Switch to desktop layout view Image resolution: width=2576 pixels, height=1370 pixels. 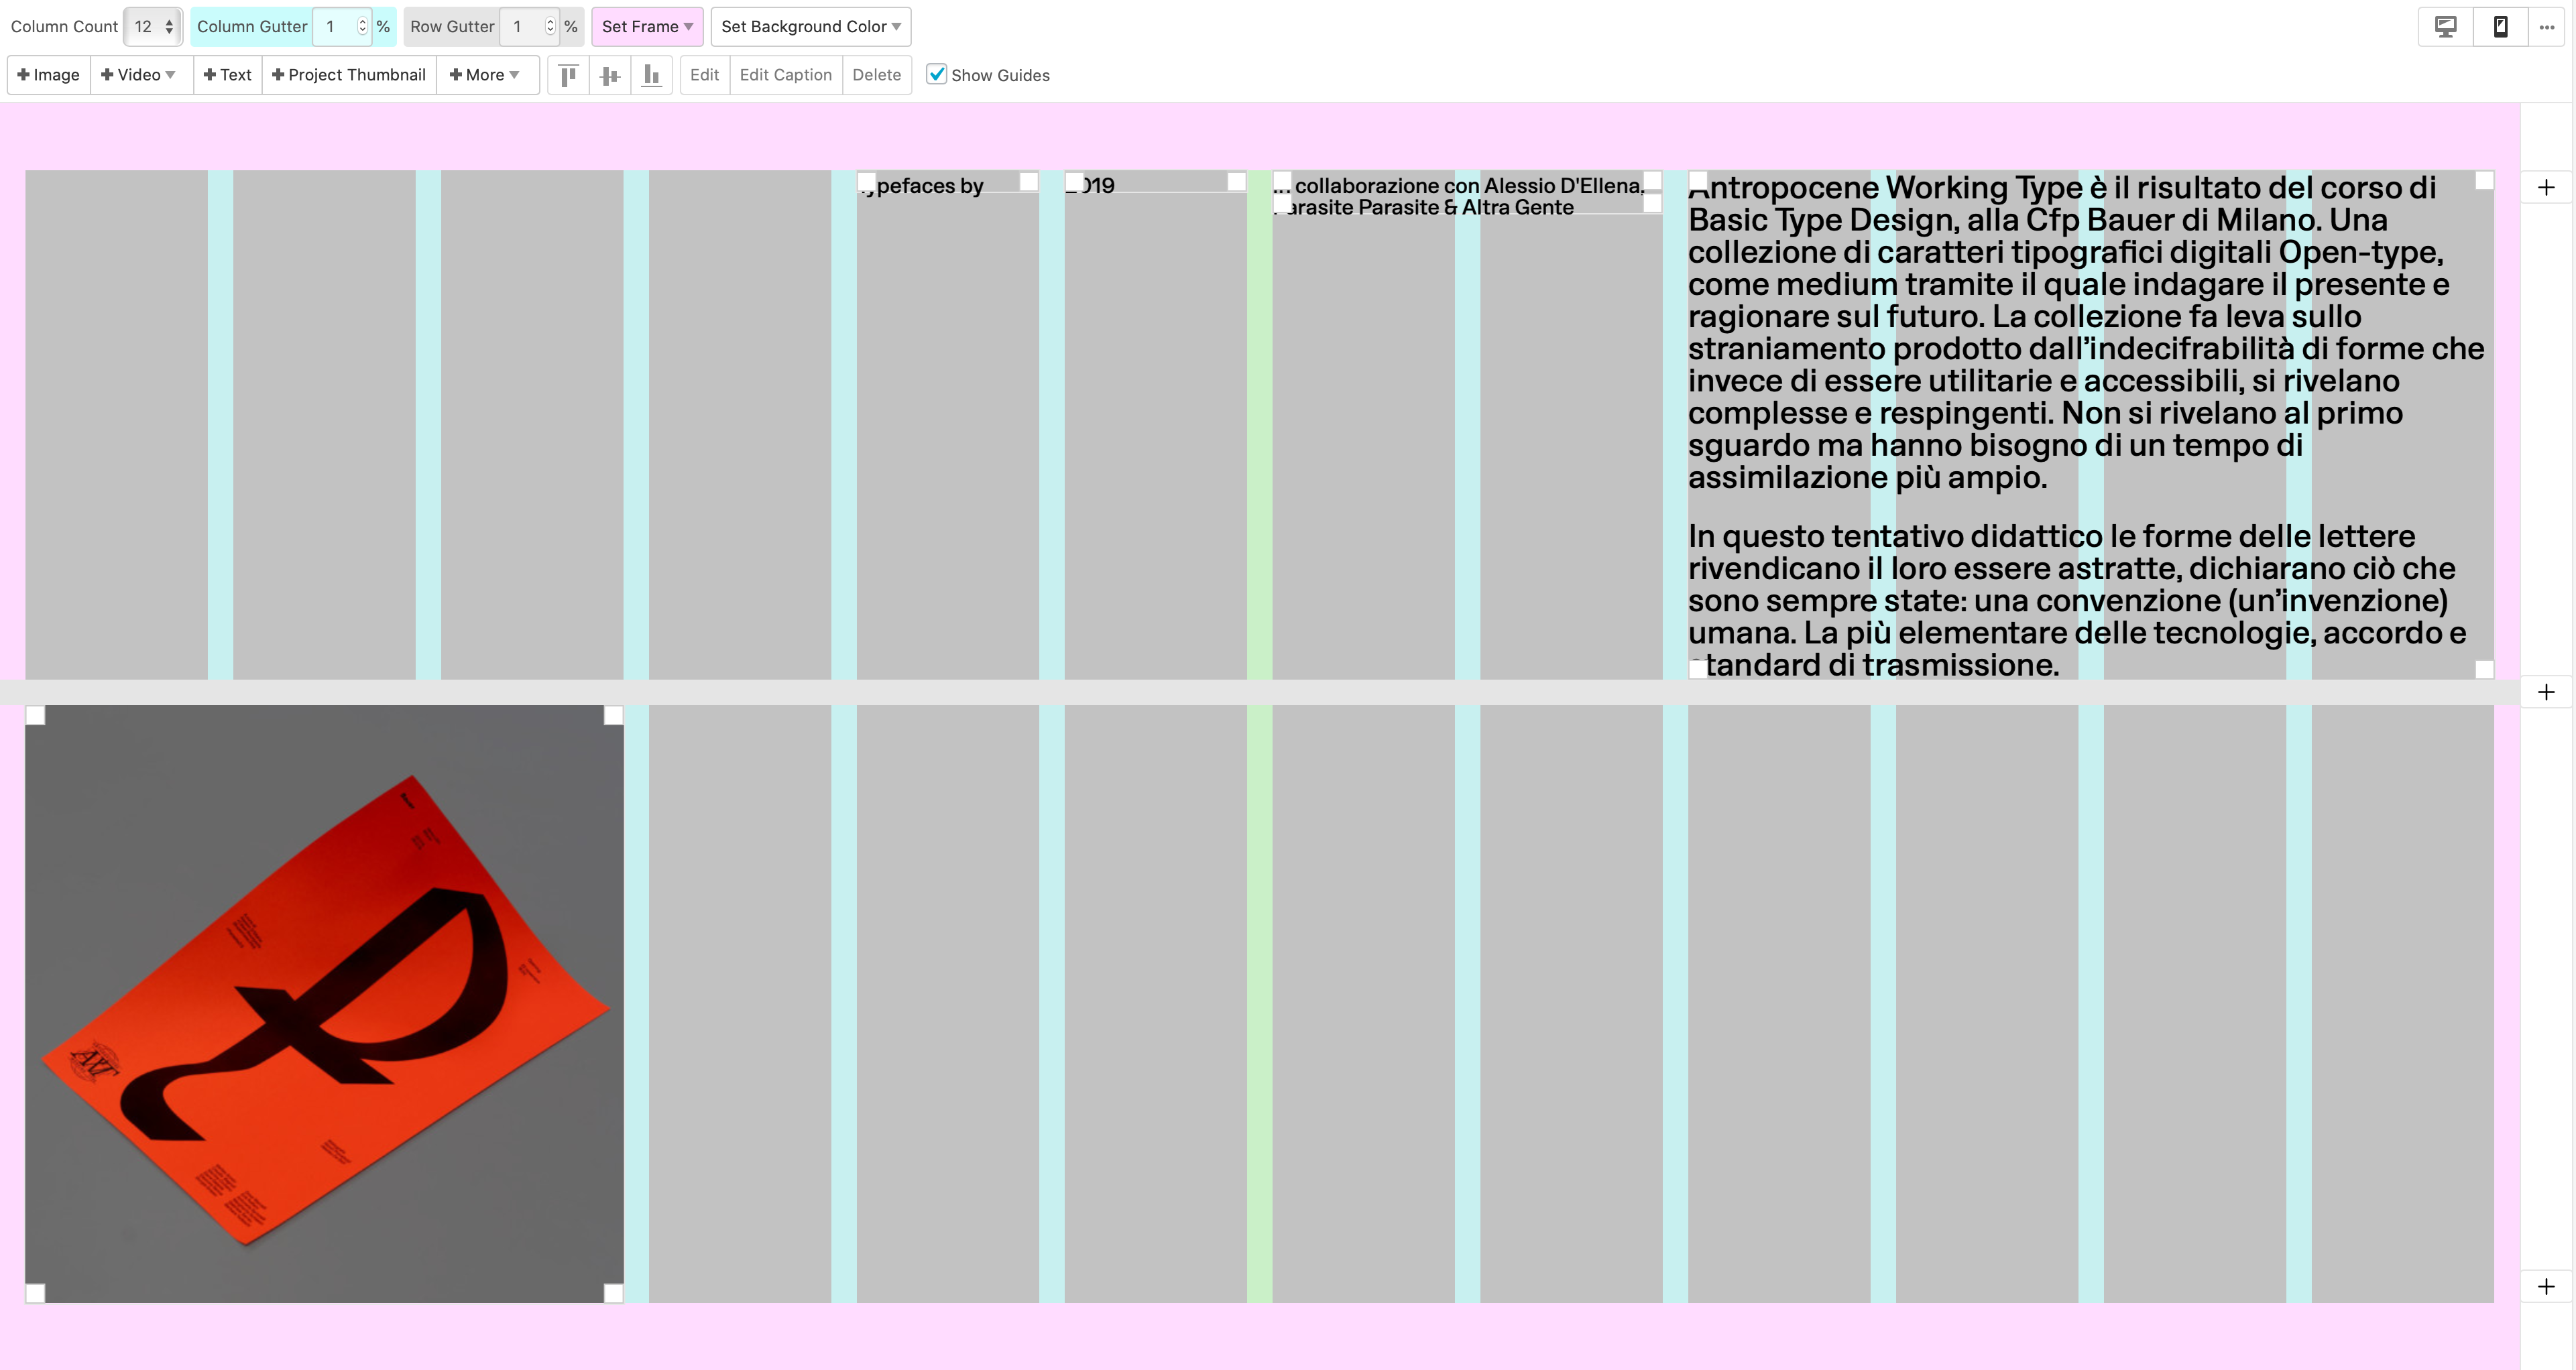(2445, 27)
